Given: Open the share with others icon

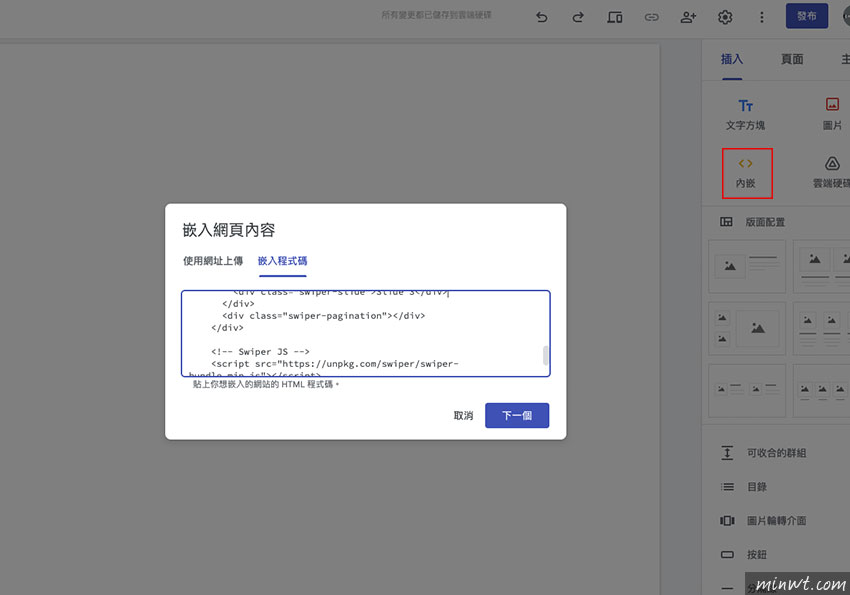Looking at the screenshot, I should click(688, 17).
